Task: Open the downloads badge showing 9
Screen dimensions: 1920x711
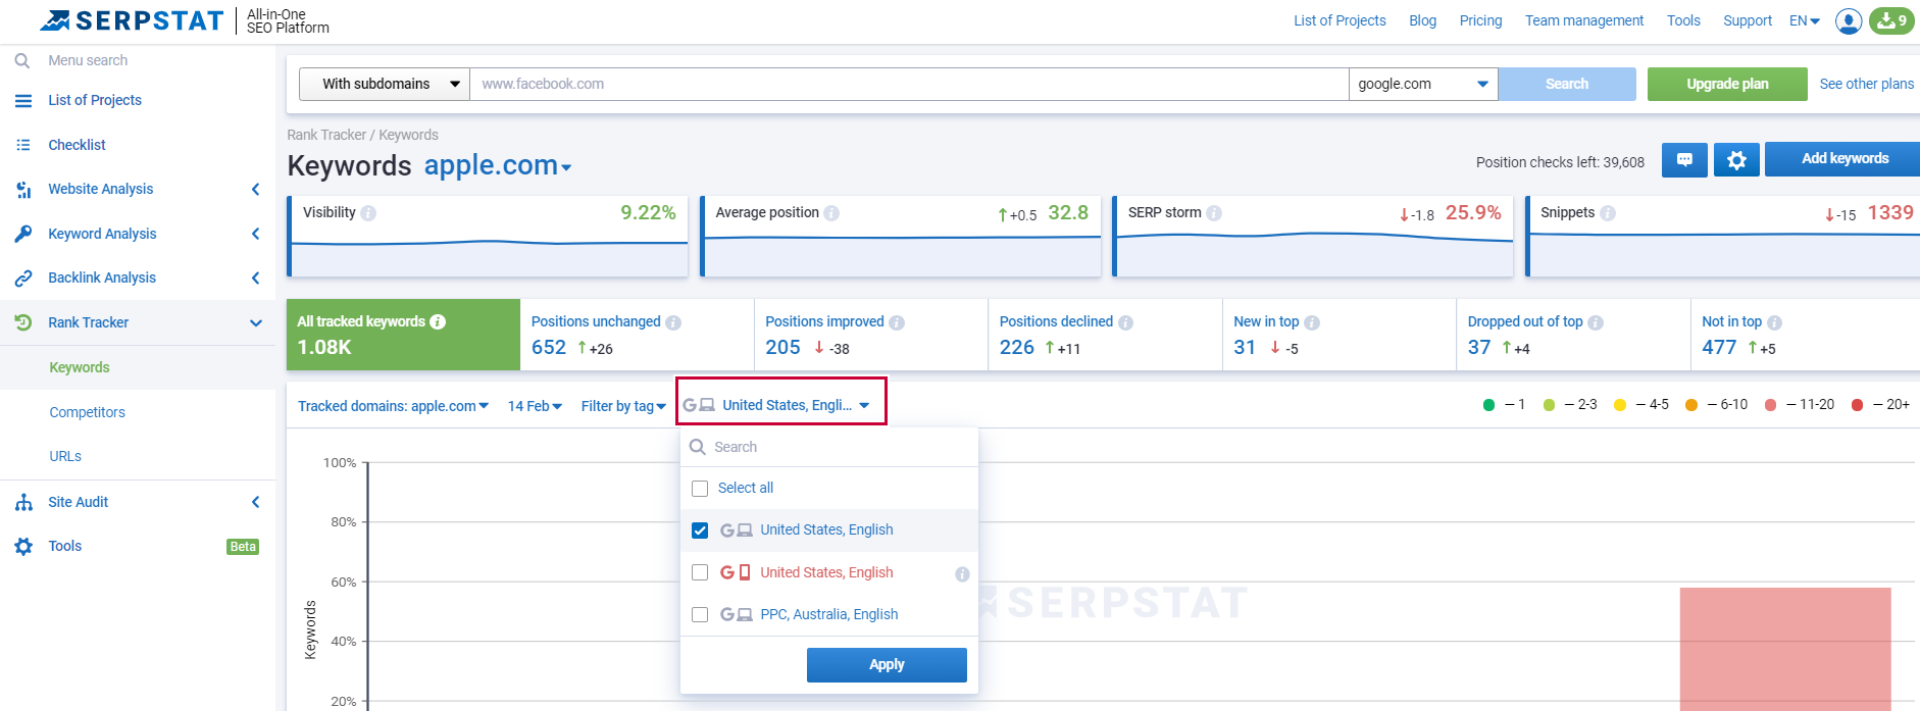Action: click(x=1891, y=20)
